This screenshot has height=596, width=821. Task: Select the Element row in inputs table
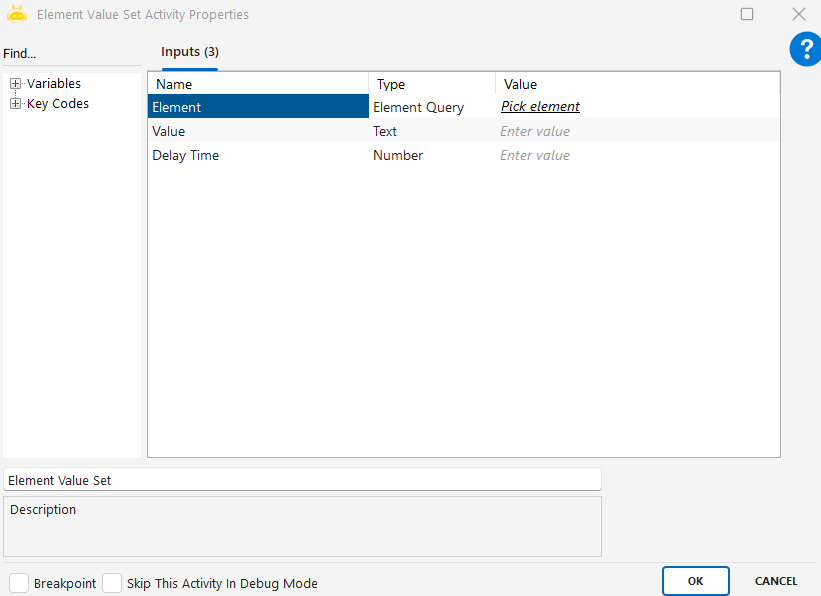258,107
